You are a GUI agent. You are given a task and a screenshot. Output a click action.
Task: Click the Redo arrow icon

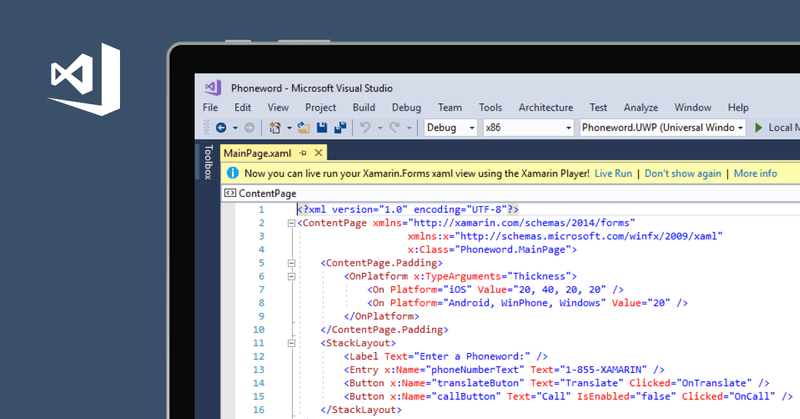coord(394,128)
